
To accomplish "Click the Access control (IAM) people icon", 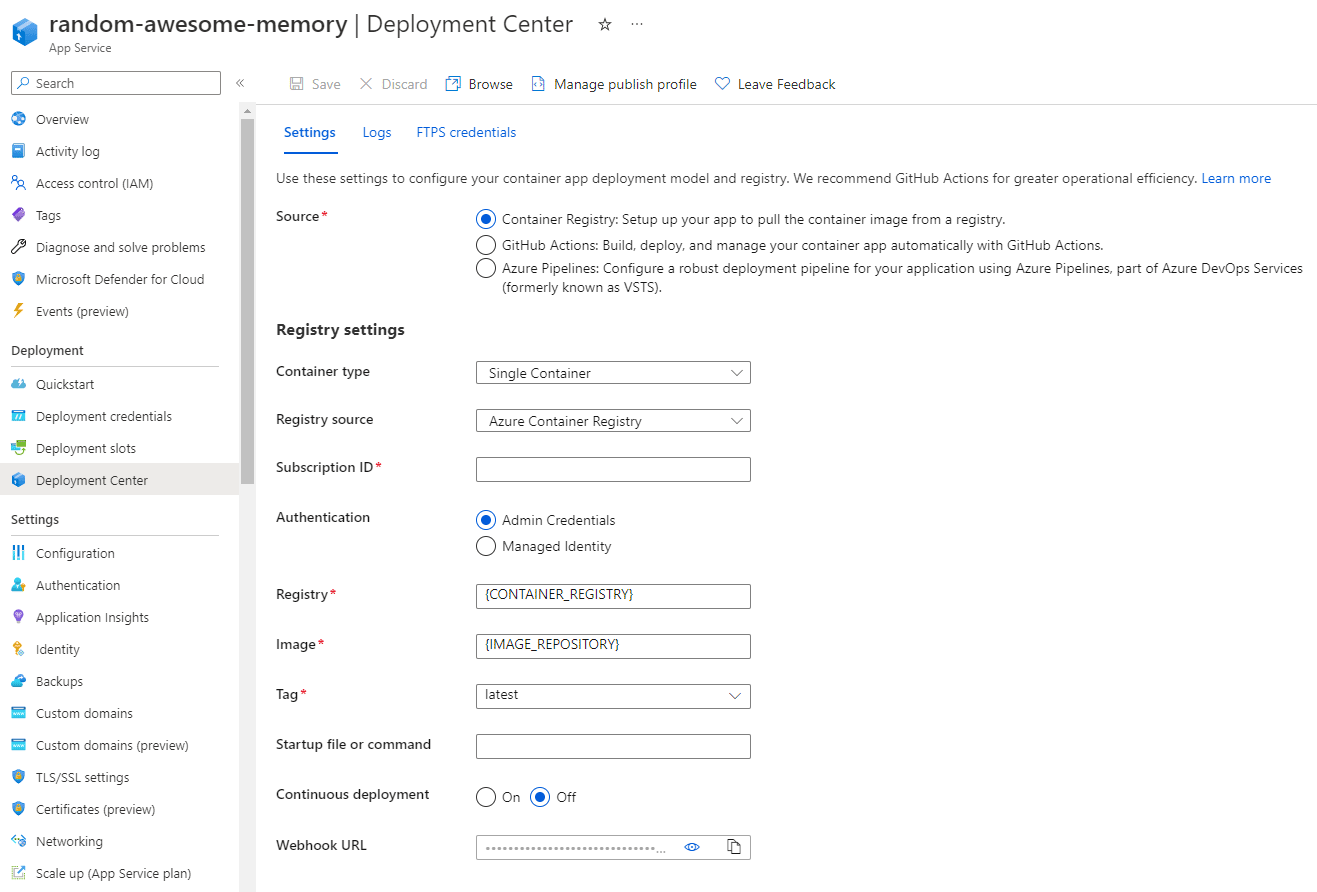I will coord(18,183).
